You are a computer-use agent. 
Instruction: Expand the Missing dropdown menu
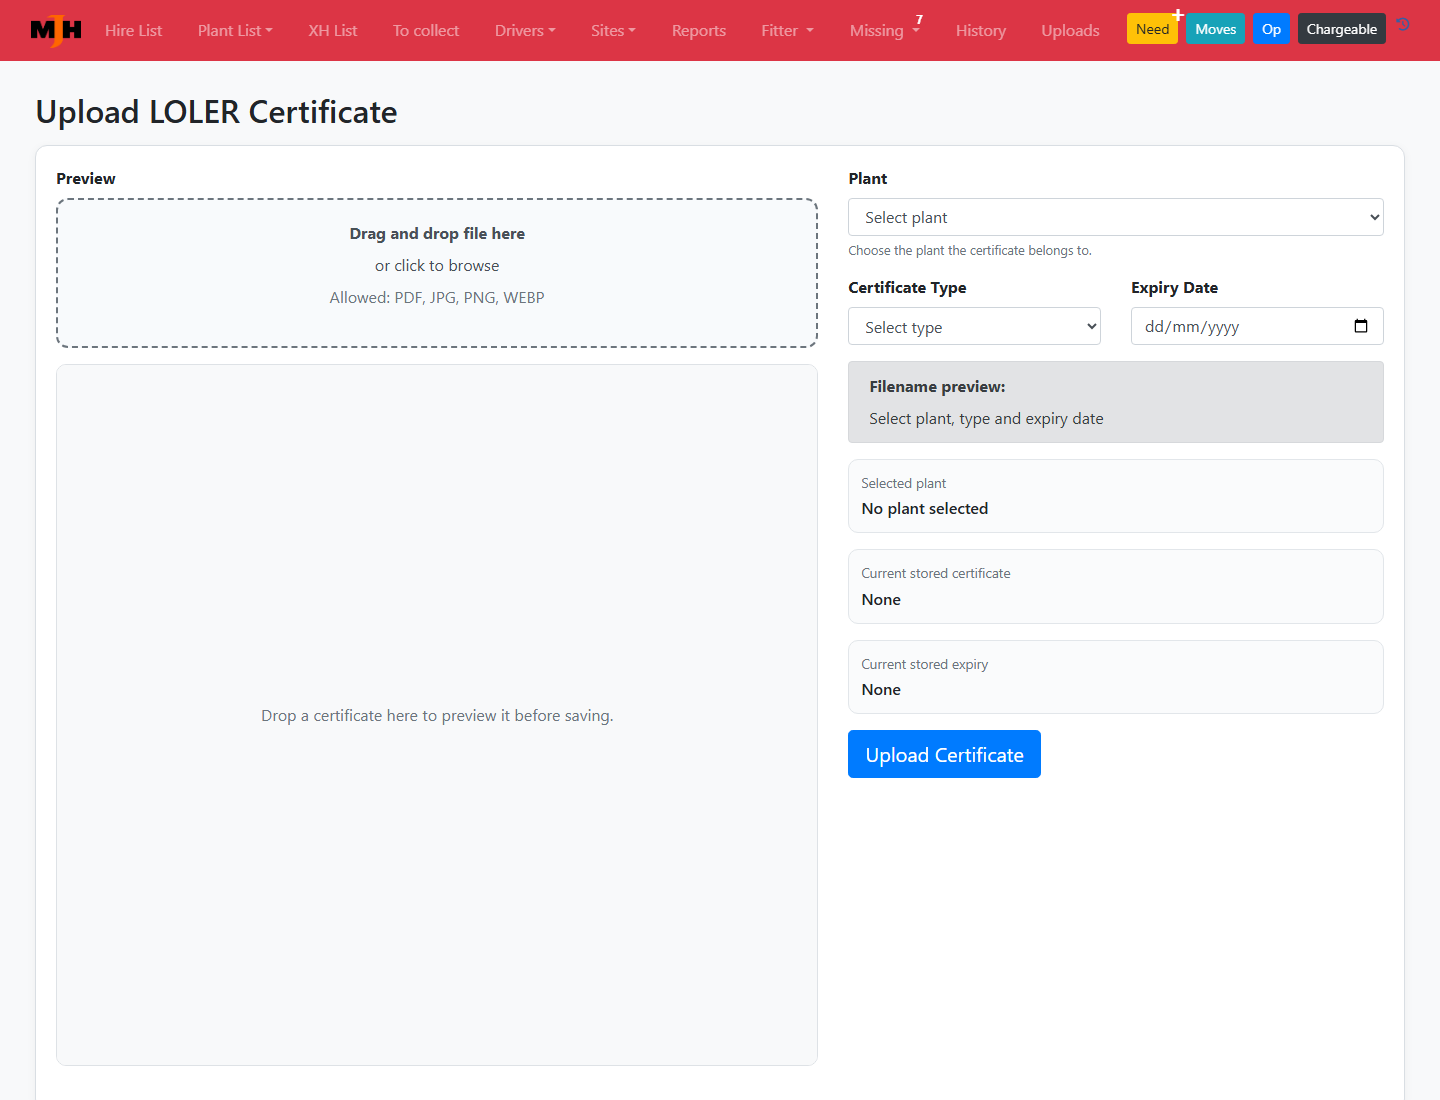pos(885,30)
